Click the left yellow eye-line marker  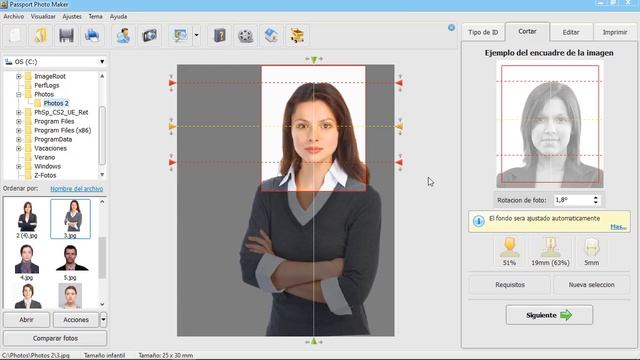172,126
